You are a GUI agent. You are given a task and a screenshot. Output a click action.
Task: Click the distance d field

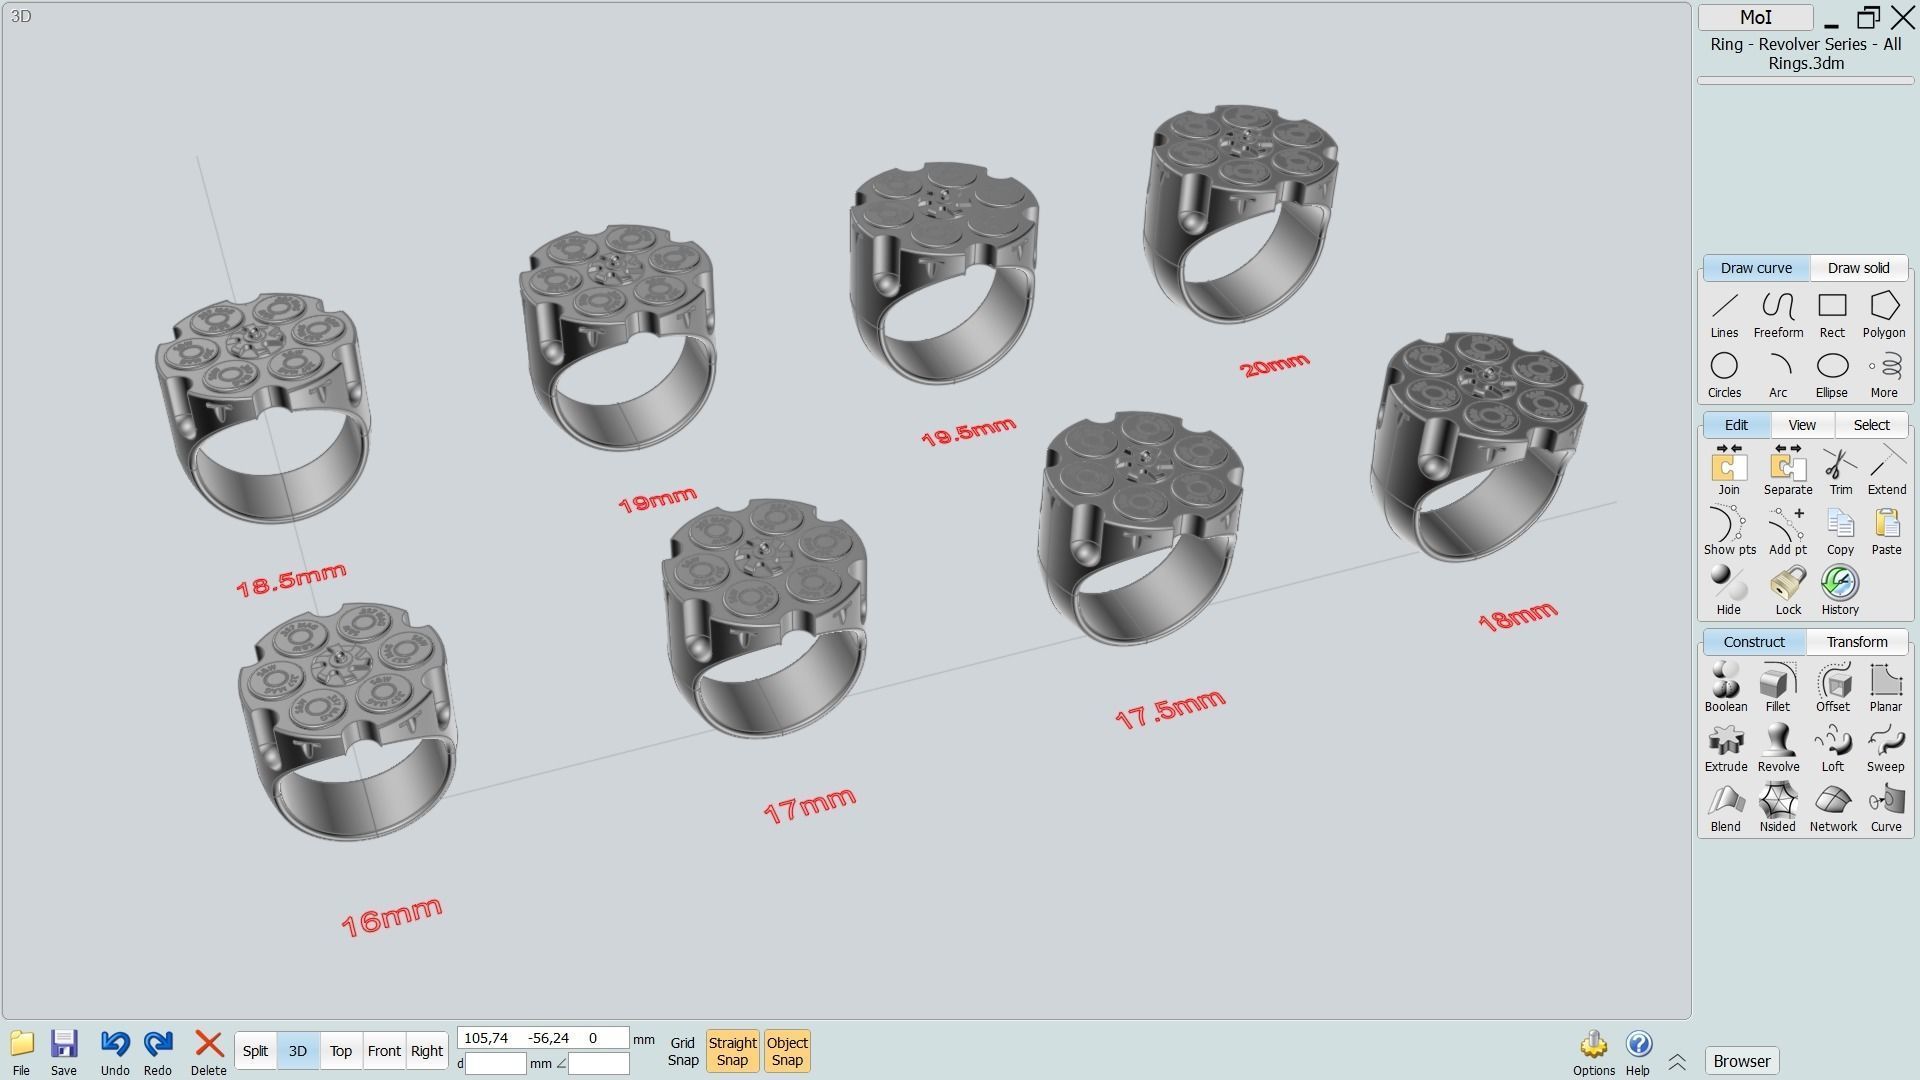pos(496,1064)
